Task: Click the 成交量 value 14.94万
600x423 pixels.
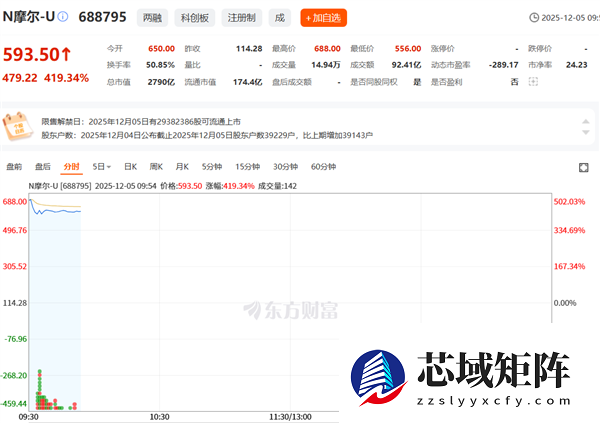Action: click(x=326, y=65)
